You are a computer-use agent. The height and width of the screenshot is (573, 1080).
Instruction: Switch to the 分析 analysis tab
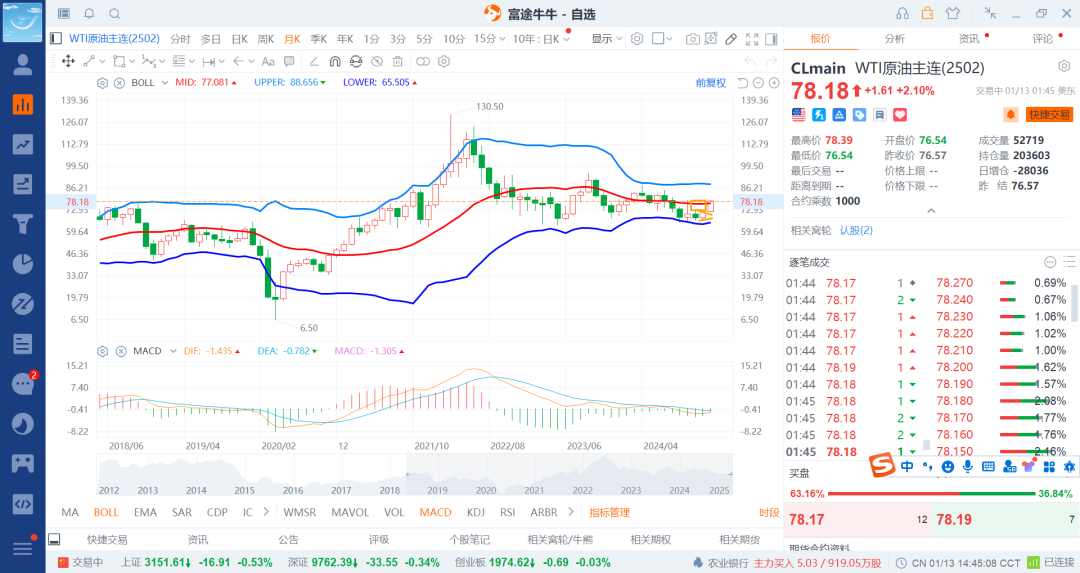[x=894, y=39]
